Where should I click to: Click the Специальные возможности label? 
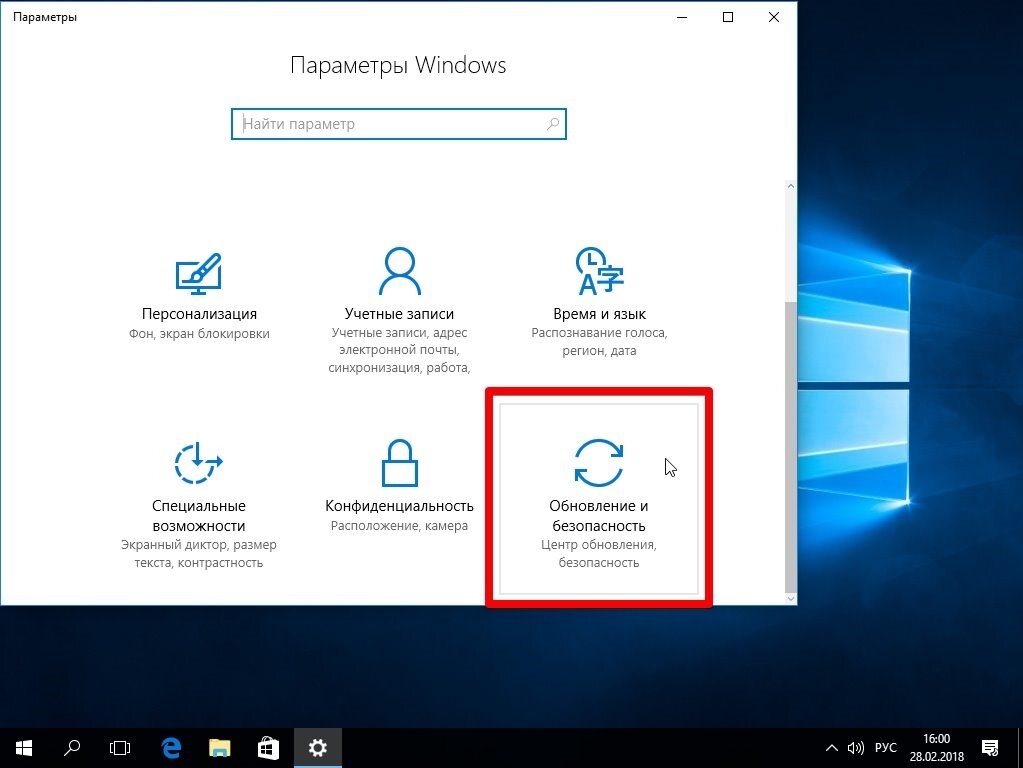tap(199, 515)
